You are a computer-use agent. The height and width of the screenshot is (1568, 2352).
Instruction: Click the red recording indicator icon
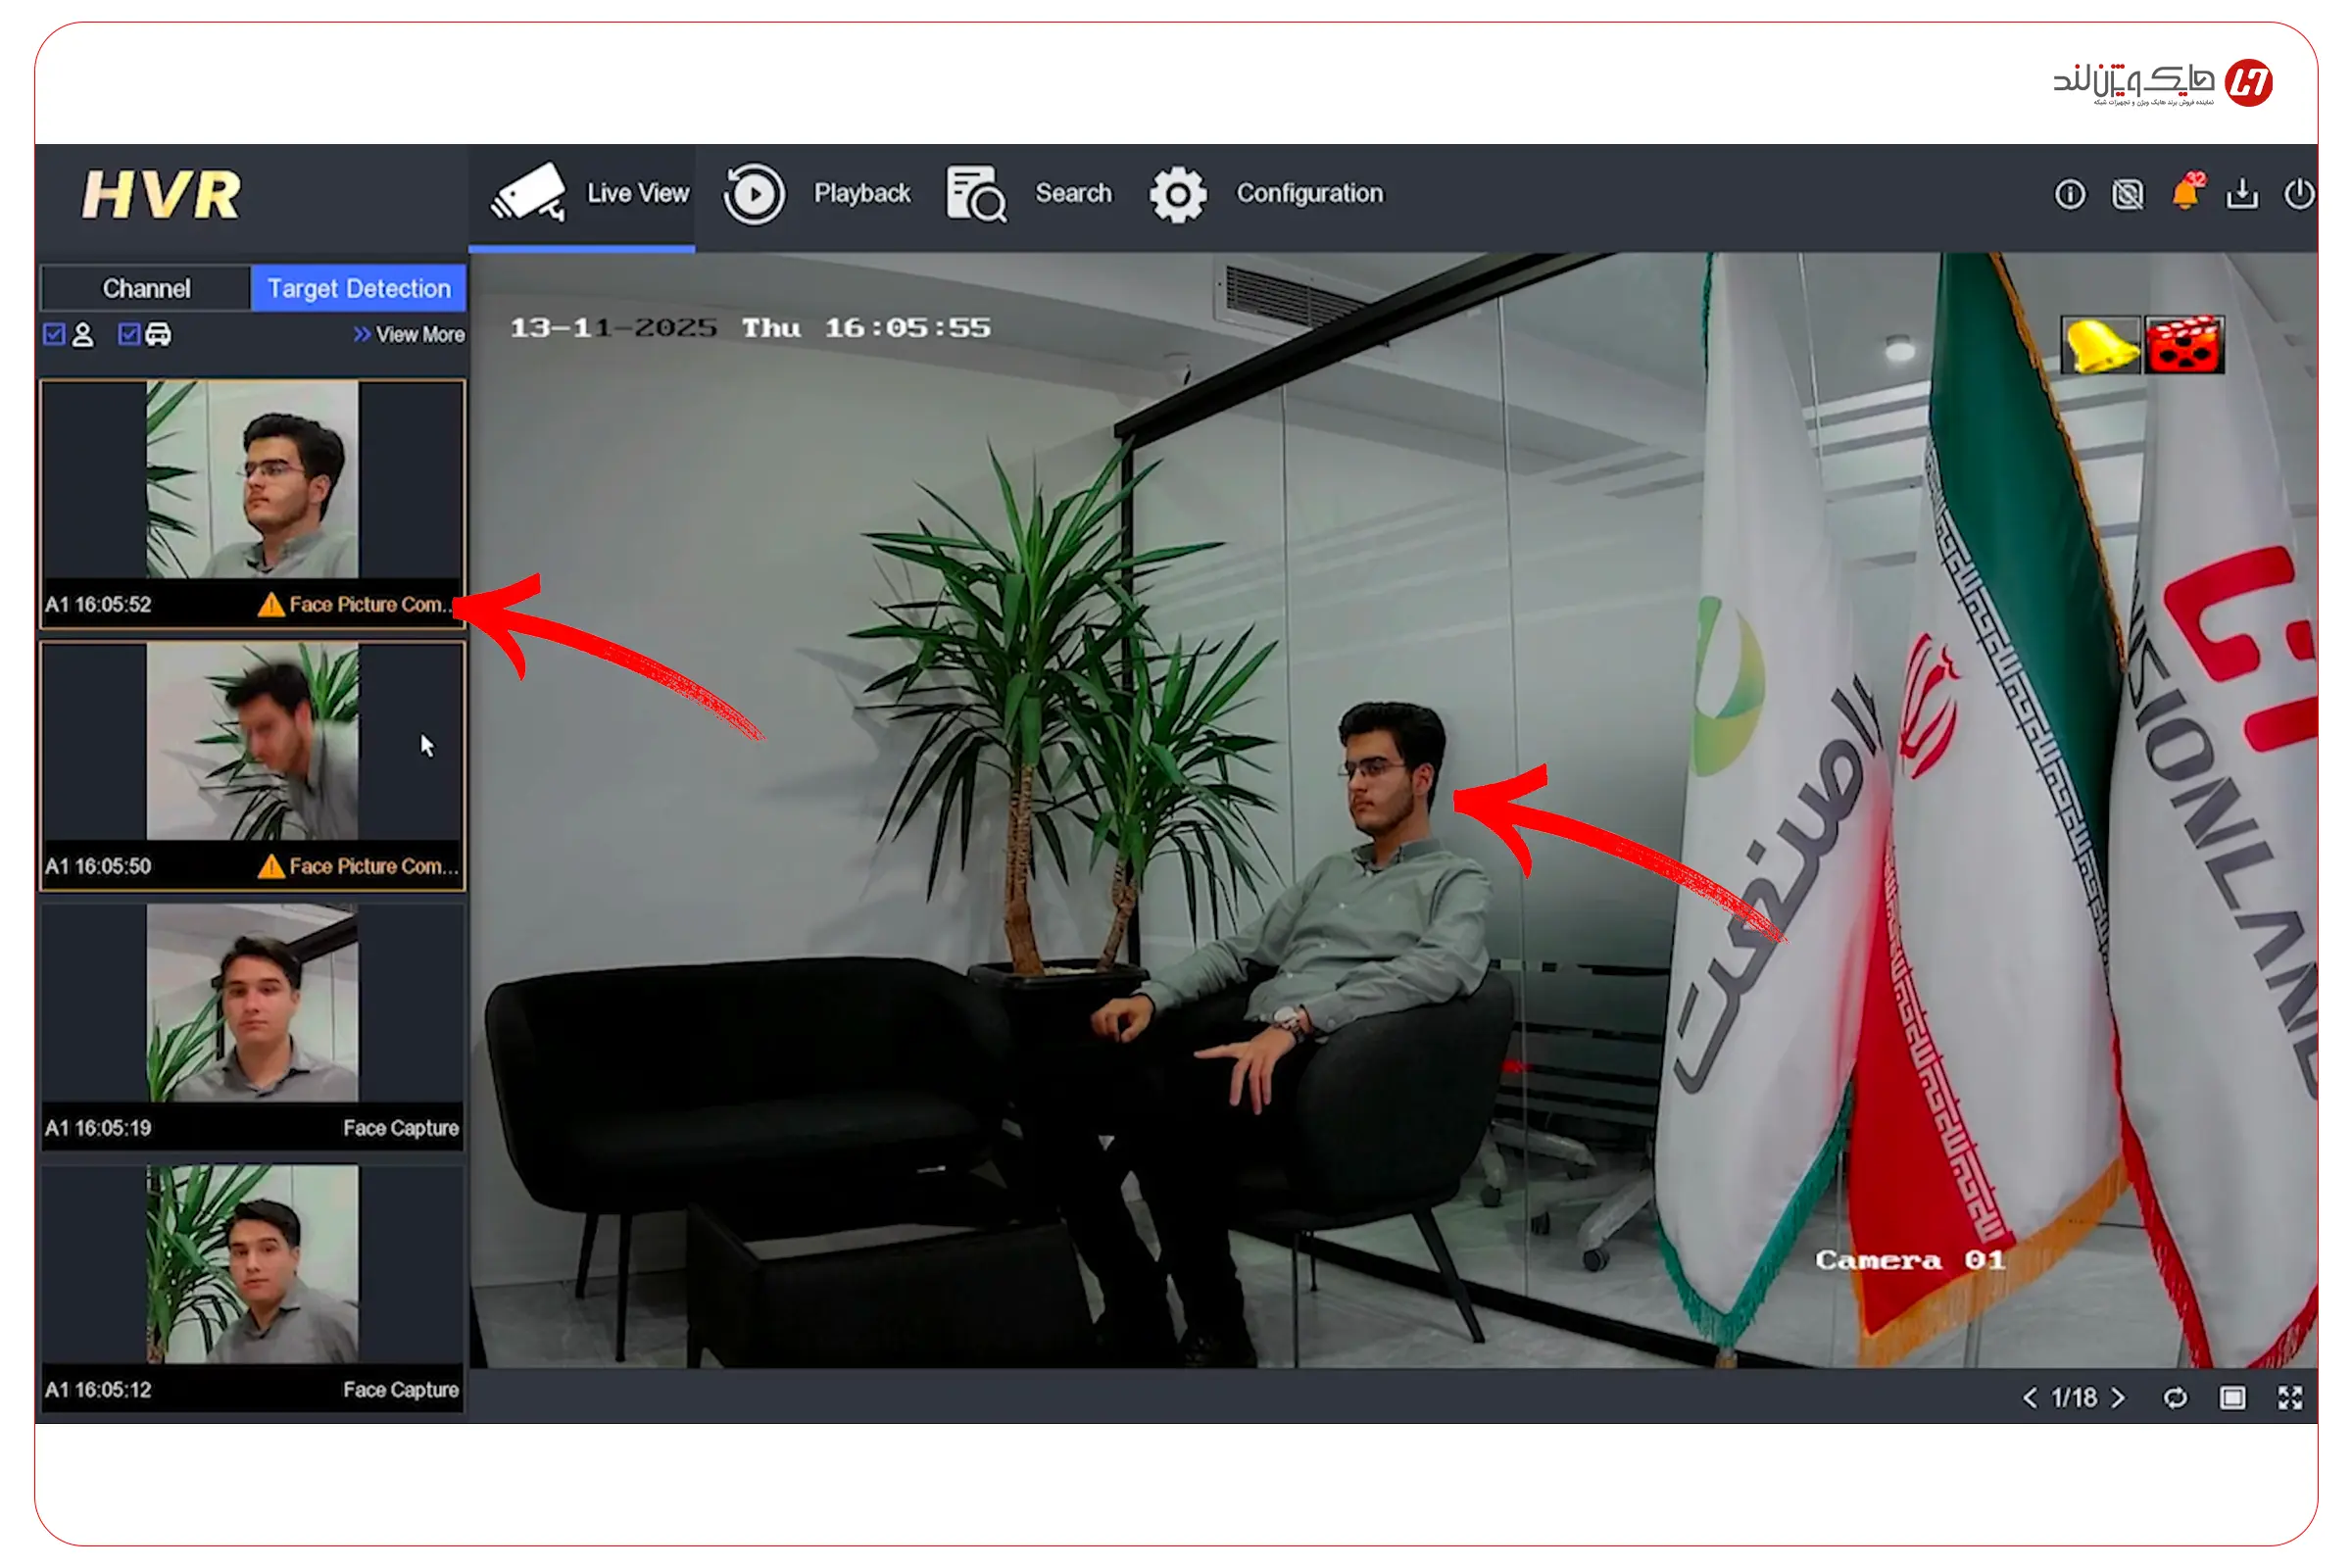2184,345
